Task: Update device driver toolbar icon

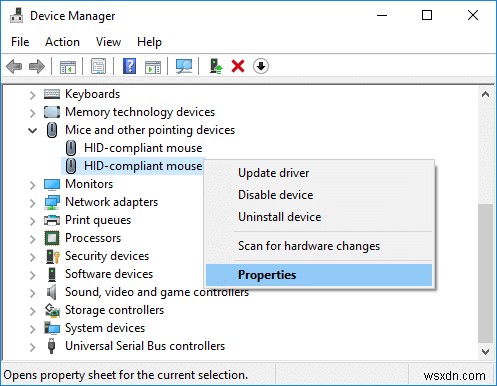Action: 216,66
